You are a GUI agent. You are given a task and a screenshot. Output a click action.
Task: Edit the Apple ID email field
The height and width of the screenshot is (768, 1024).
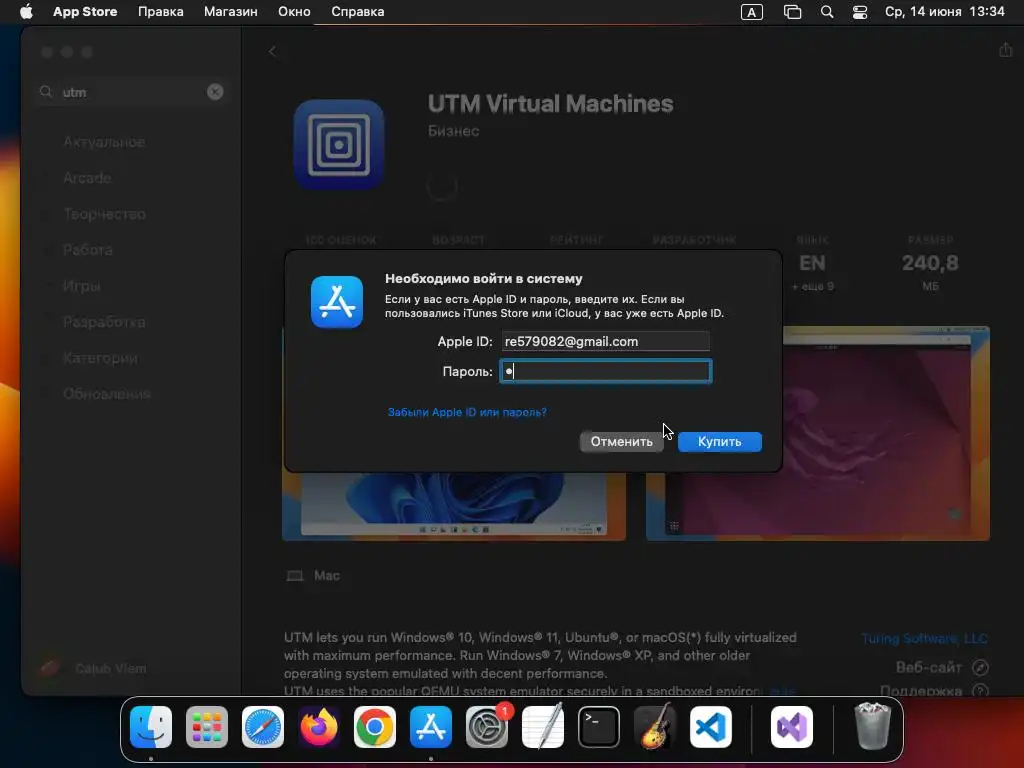tap(605, 342)
